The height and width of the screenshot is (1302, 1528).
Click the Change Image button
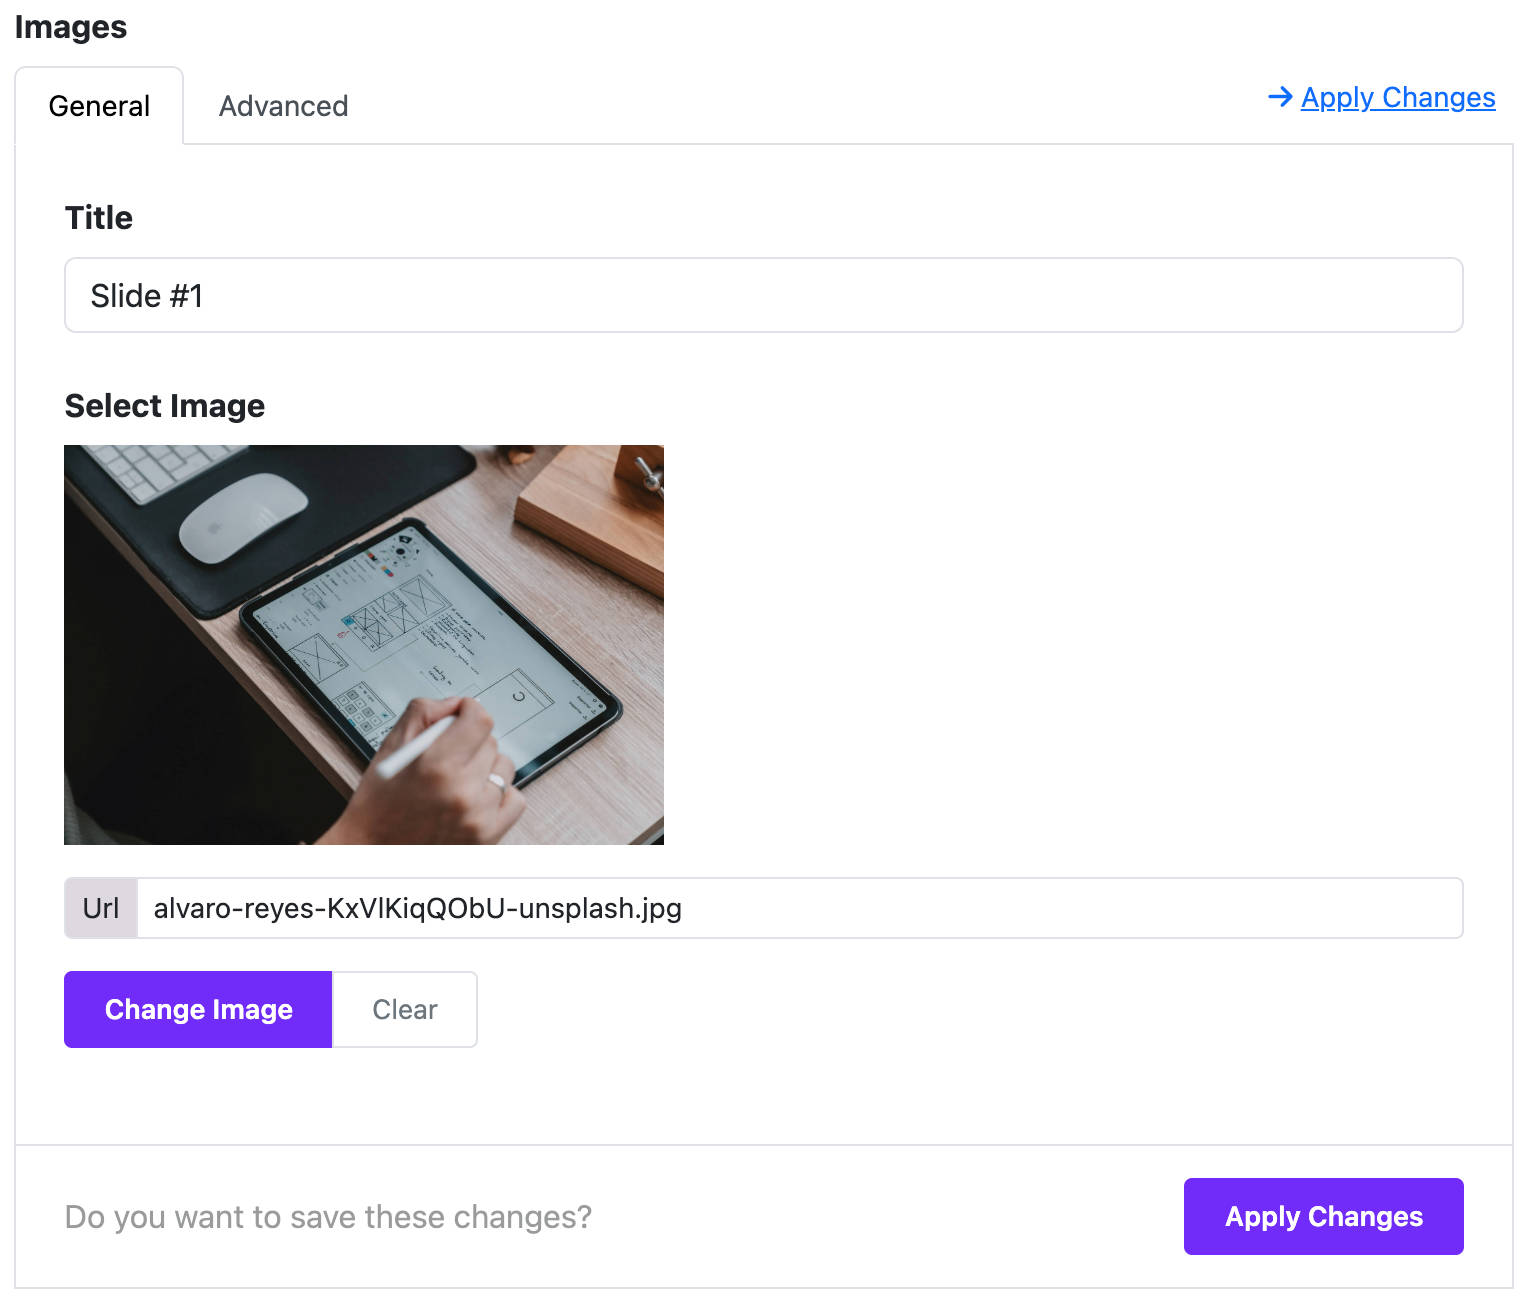tap(198, 1009)
